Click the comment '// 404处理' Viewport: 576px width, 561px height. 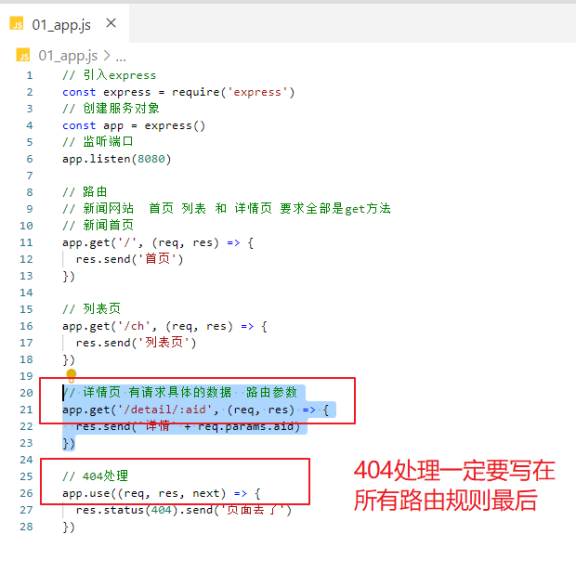click(95, 476)
